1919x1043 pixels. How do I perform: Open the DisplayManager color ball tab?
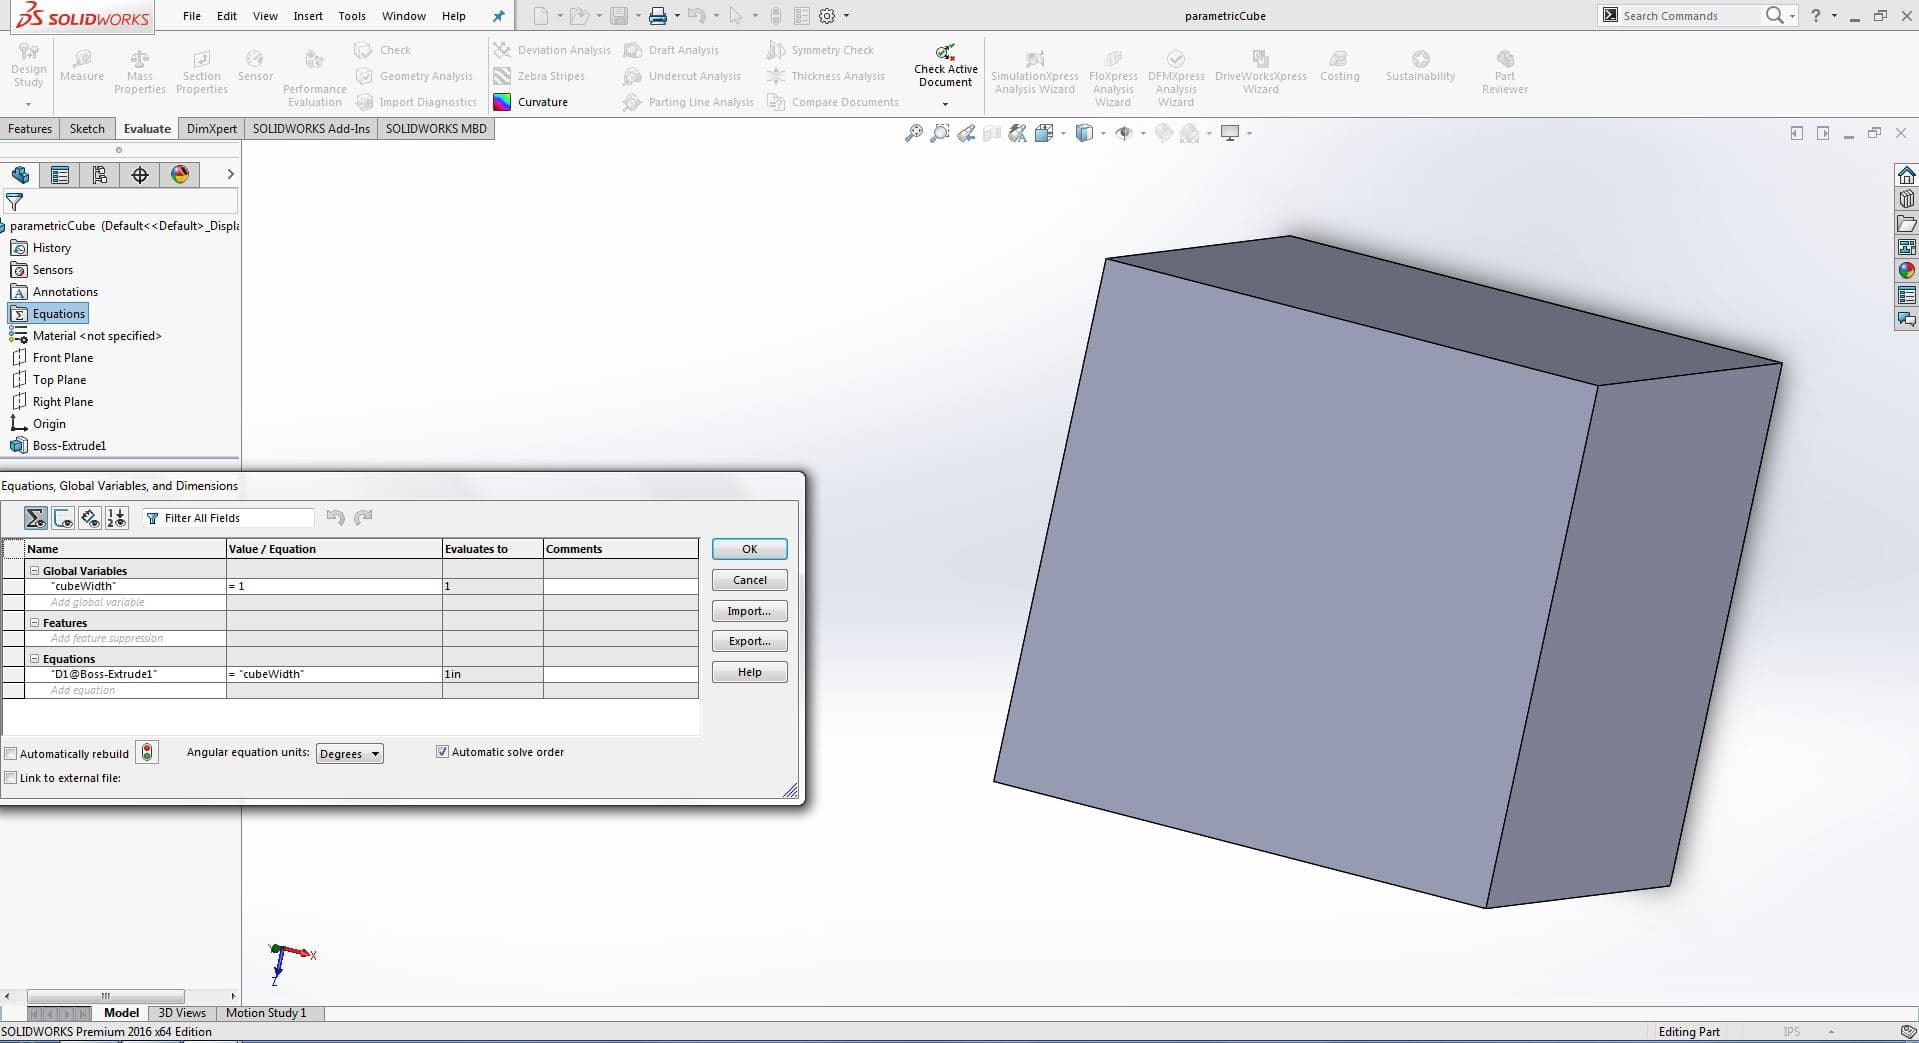[180, 175]
